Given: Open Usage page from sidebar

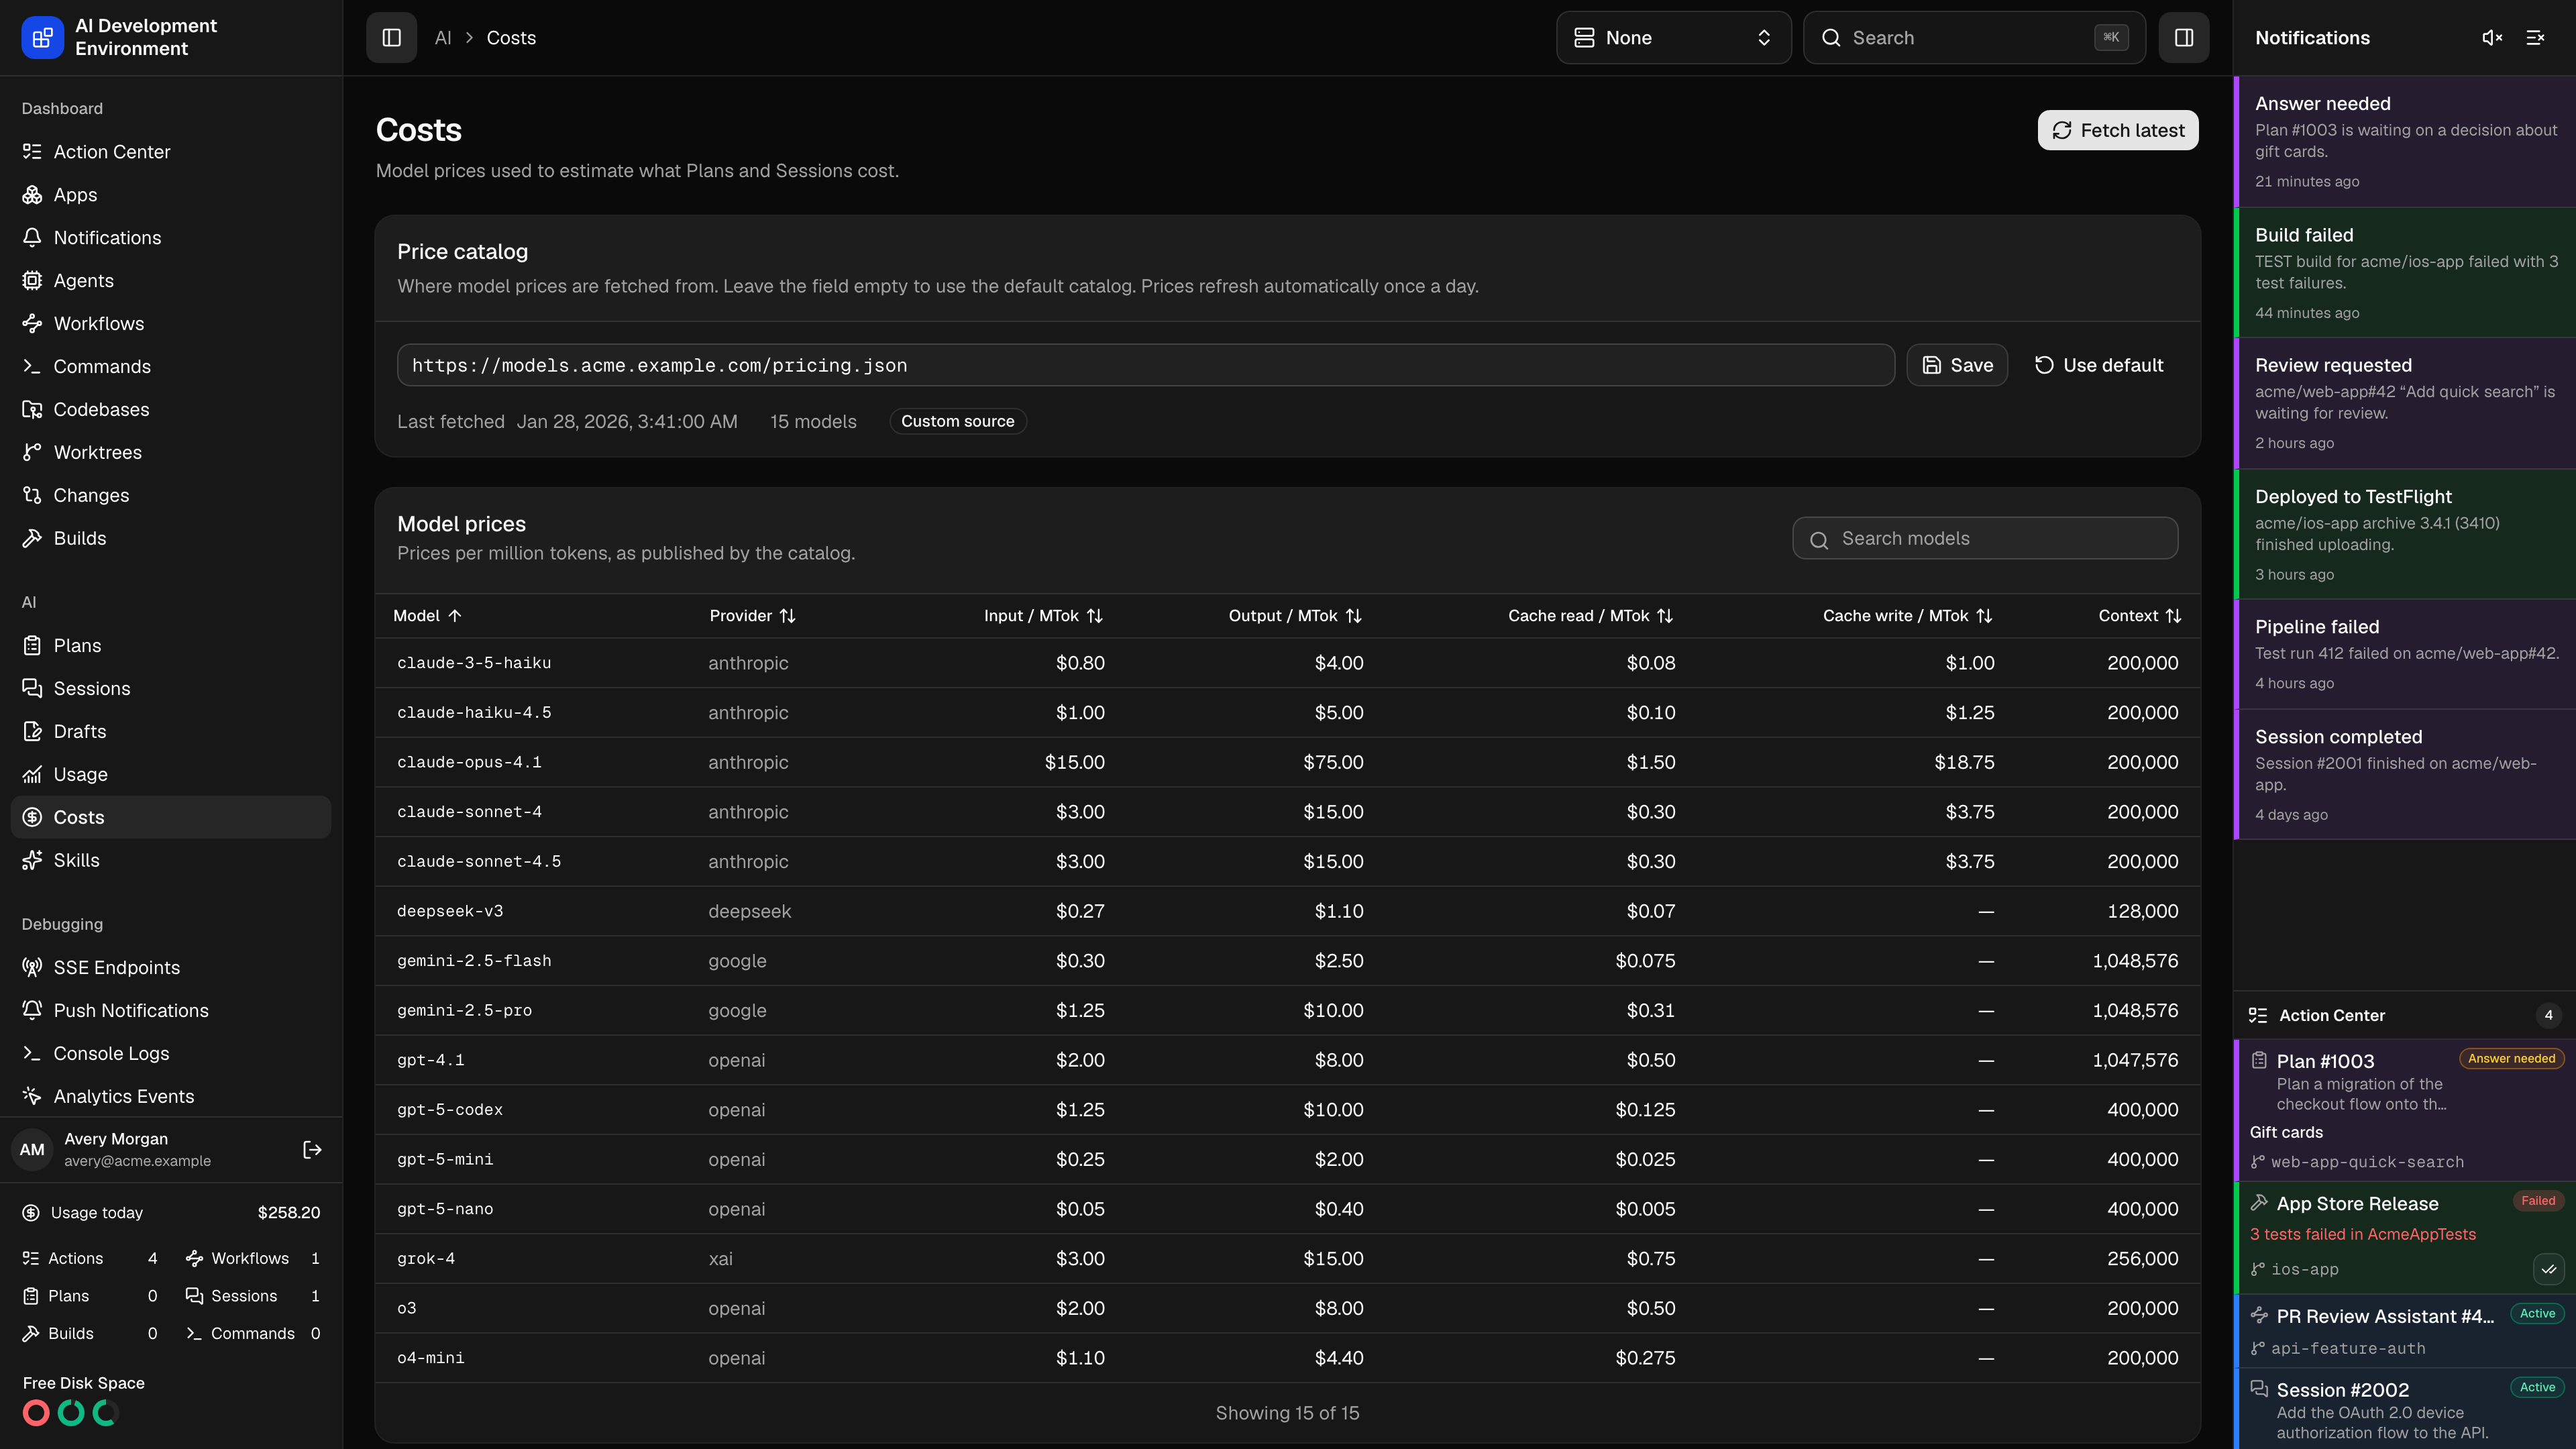Looking at the screenshot, I should click(171, 774).
